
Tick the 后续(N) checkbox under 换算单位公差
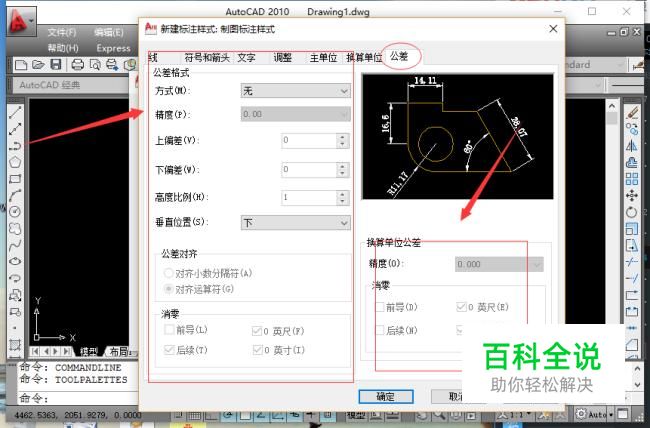pos(379,331)
